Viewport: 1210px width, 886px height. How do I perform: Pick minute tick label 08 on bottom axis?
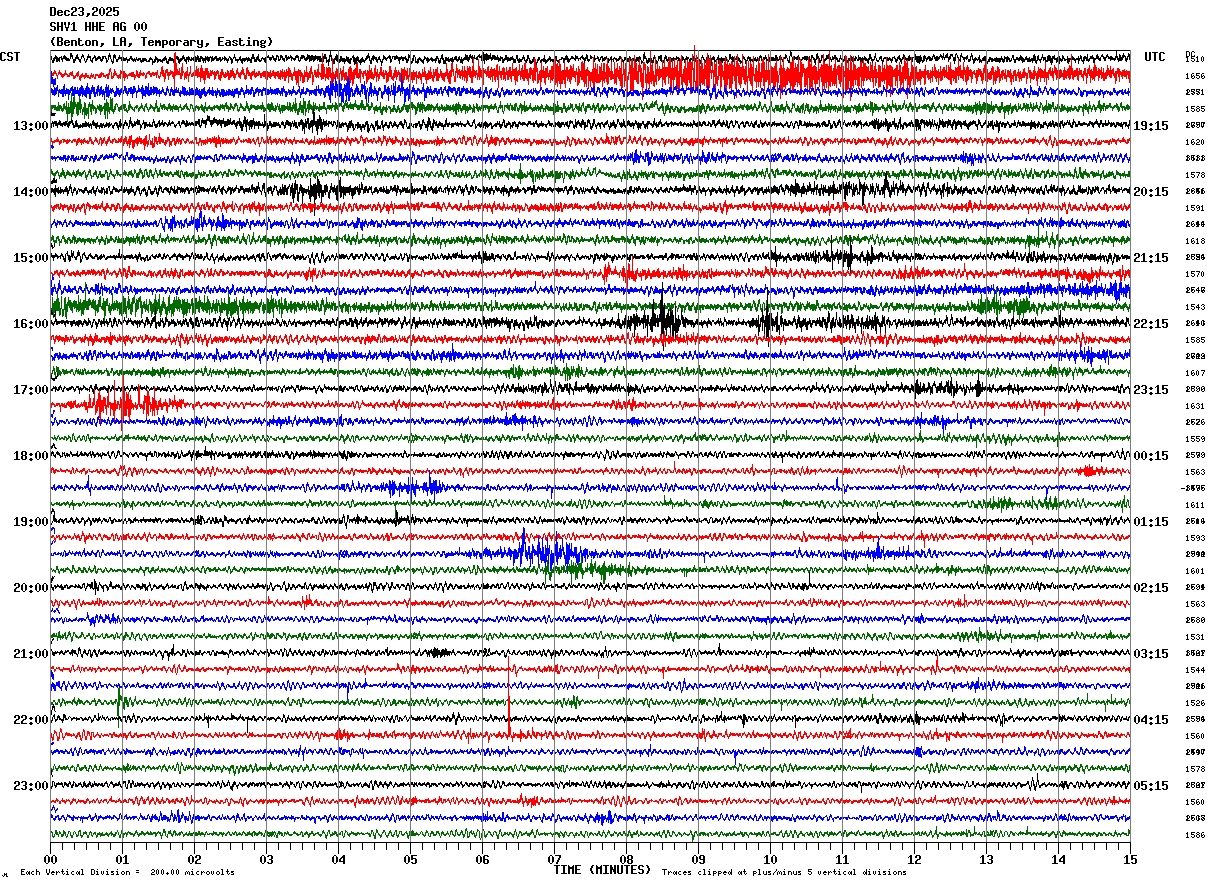626,859
